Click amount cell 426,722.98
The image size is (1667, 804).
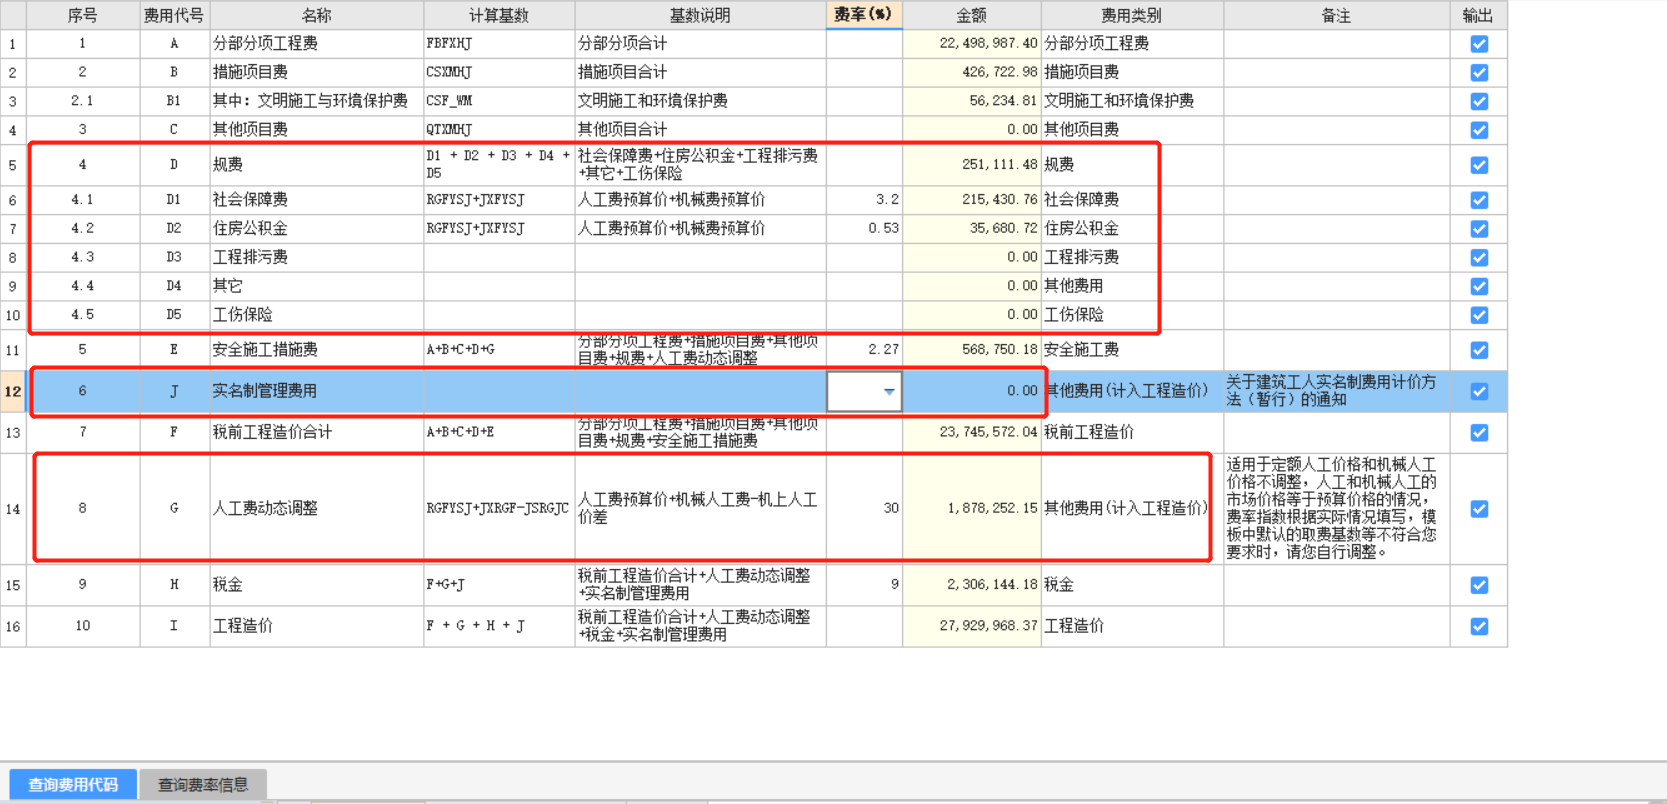coord(972,72)
